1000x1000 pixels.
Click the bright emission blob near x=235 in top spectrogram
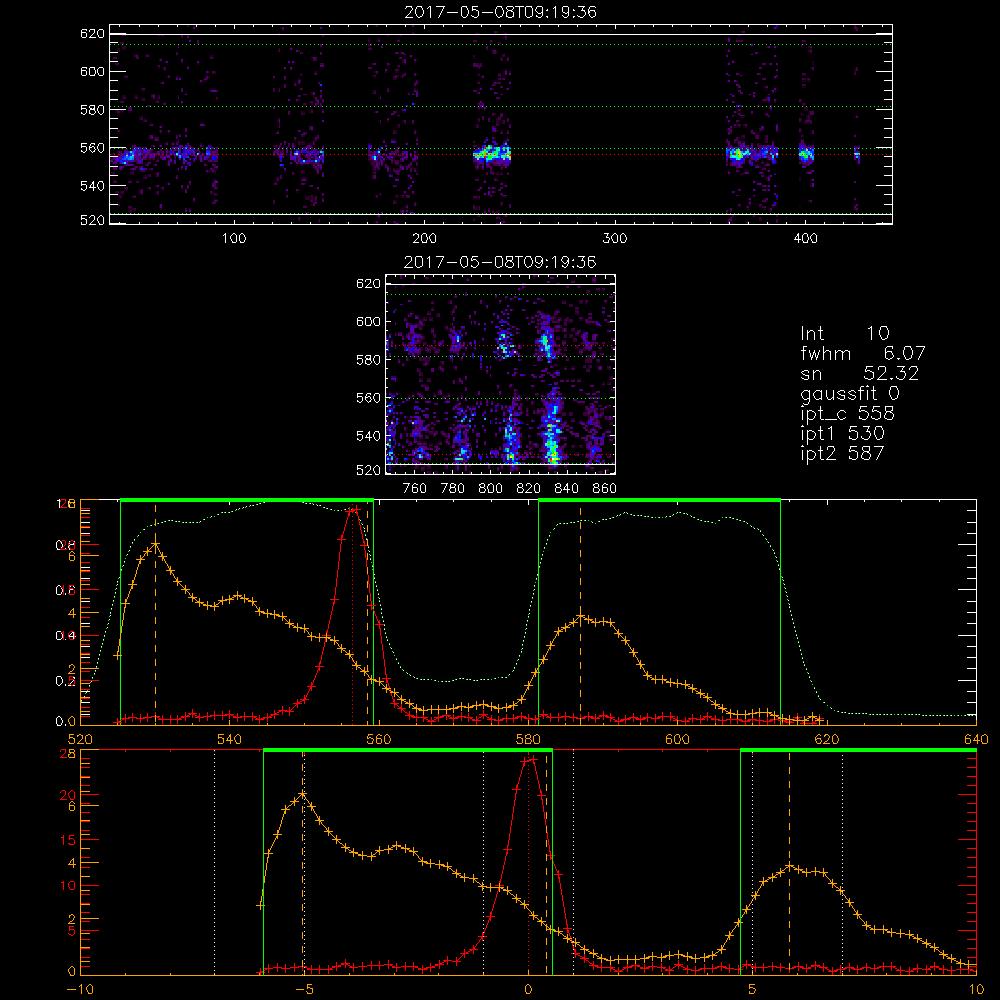click(491, 153)
